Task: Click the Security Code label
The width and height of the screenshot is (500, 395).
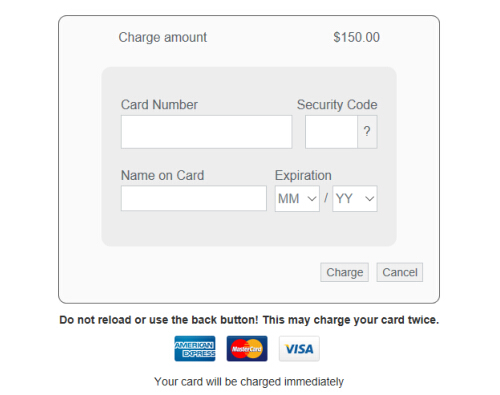Action: 337,105
